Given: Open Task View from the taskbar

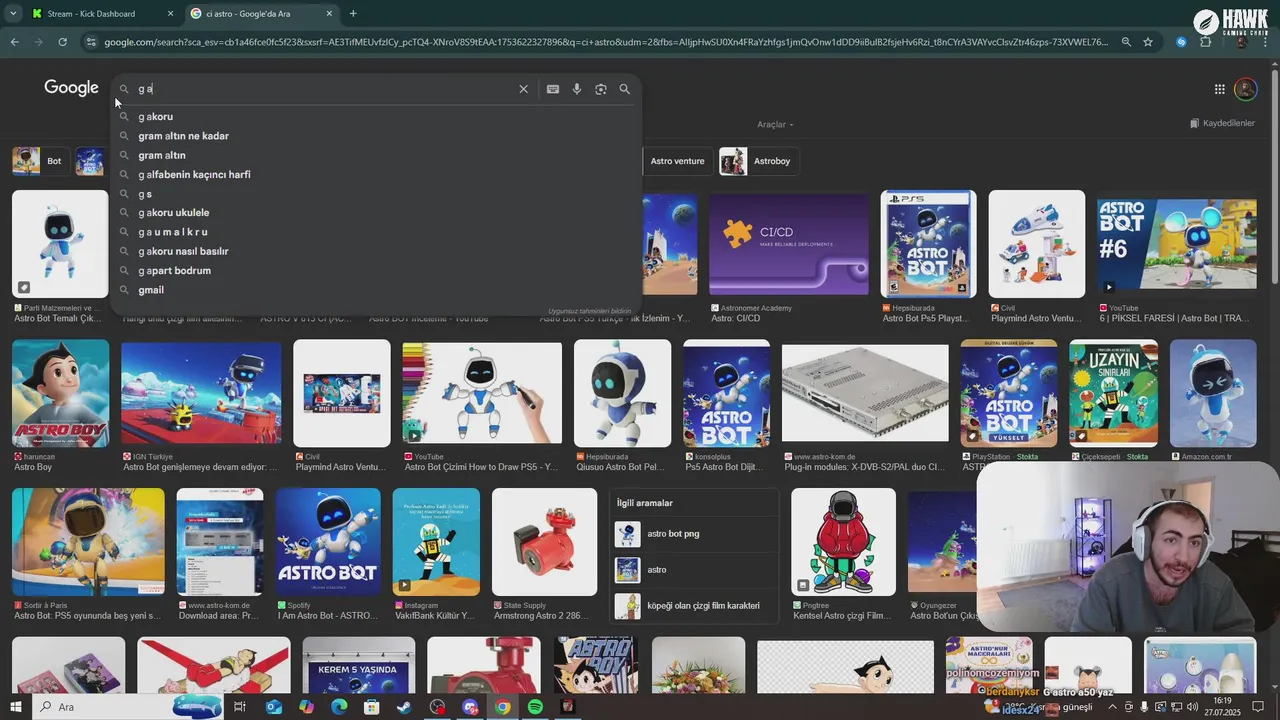Looking at the screenshot, I should click(x=240, y=707).
